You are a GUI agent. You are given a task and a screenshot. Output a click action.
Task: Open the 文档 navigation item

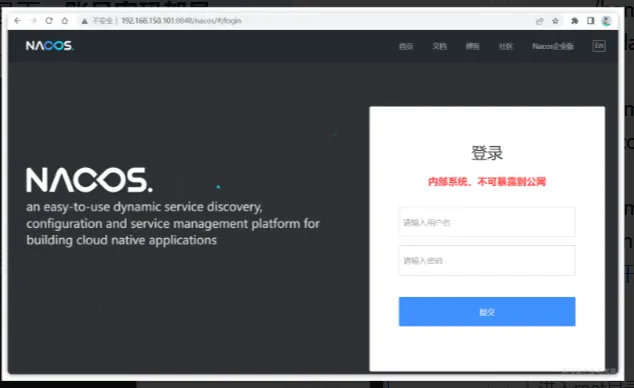pyautogui.click(x=440, y=46)
